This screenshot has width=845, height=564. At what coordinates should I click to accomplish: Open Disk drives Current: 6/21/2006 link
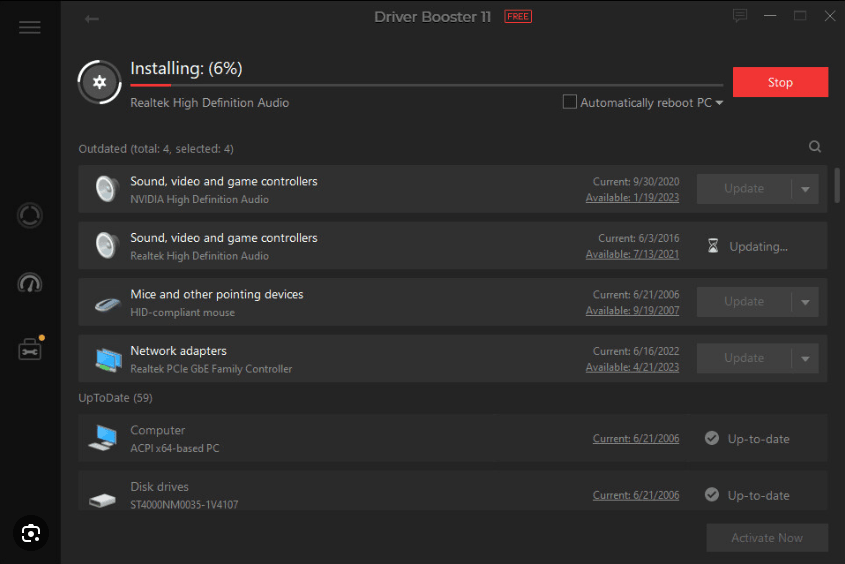click(636, 495)
